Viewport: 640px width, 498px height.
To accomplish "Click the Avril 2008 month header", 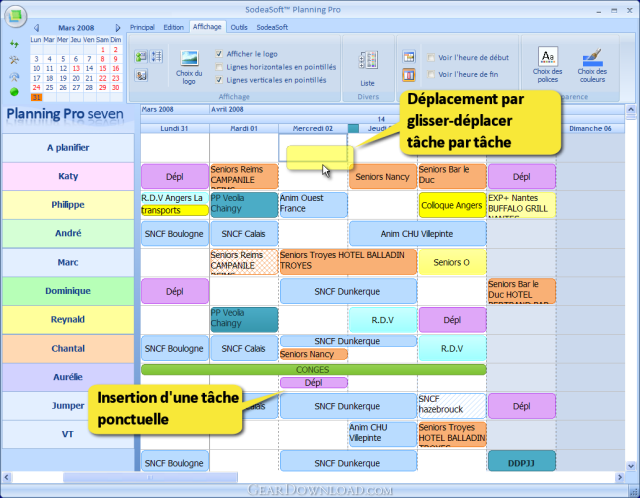I will [x=227, y=109].
